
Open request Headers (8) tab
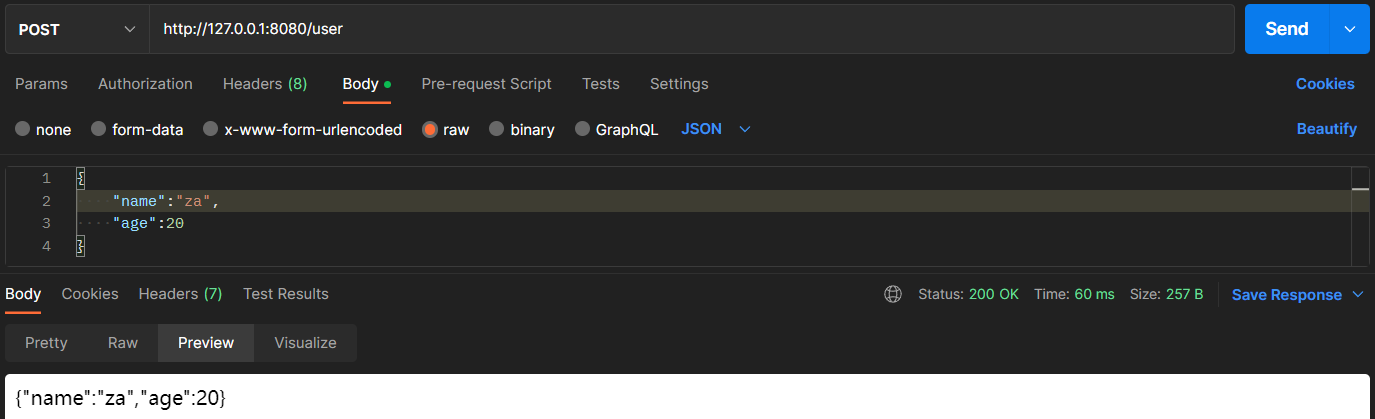(x=265, y=84)
